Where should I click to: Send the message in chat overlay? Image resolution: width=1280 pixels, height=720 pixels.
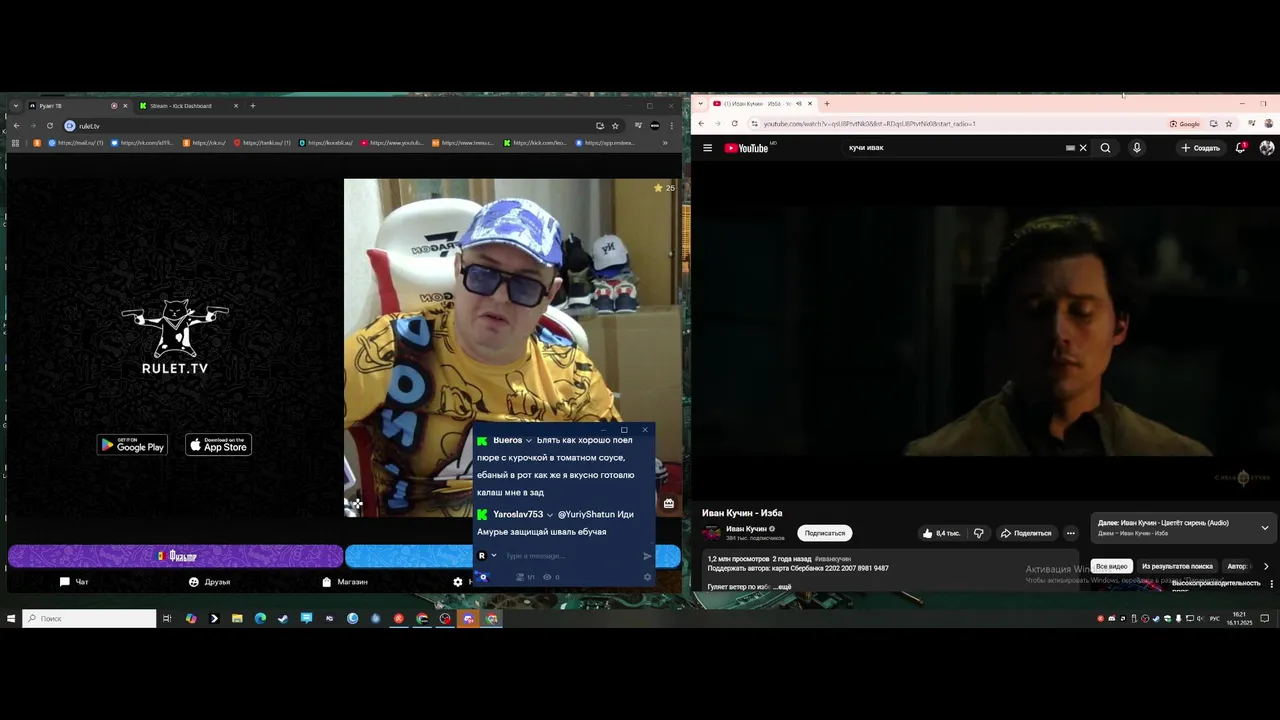(x=647, y=556)
